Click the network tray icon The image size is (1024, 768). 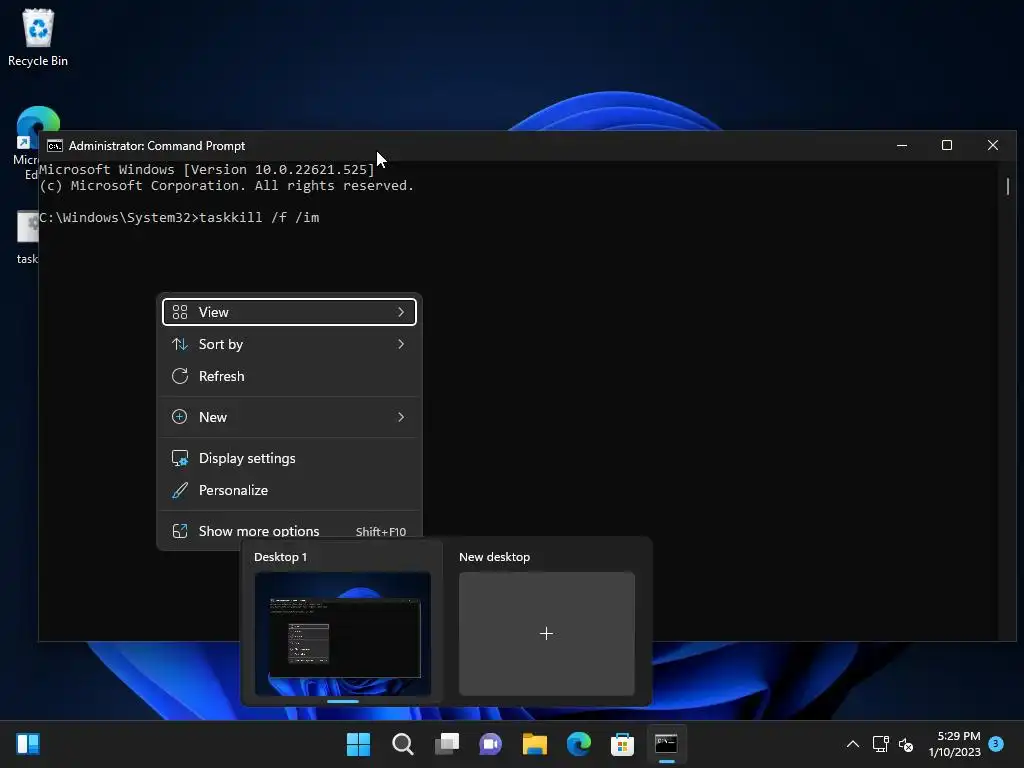coord(880,744)
